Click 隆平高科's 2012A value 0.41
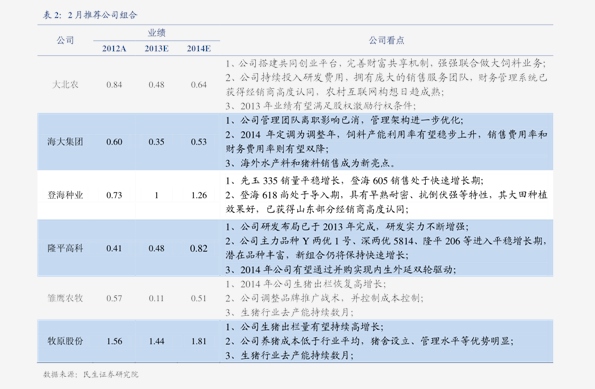 [x=114, y=249]
